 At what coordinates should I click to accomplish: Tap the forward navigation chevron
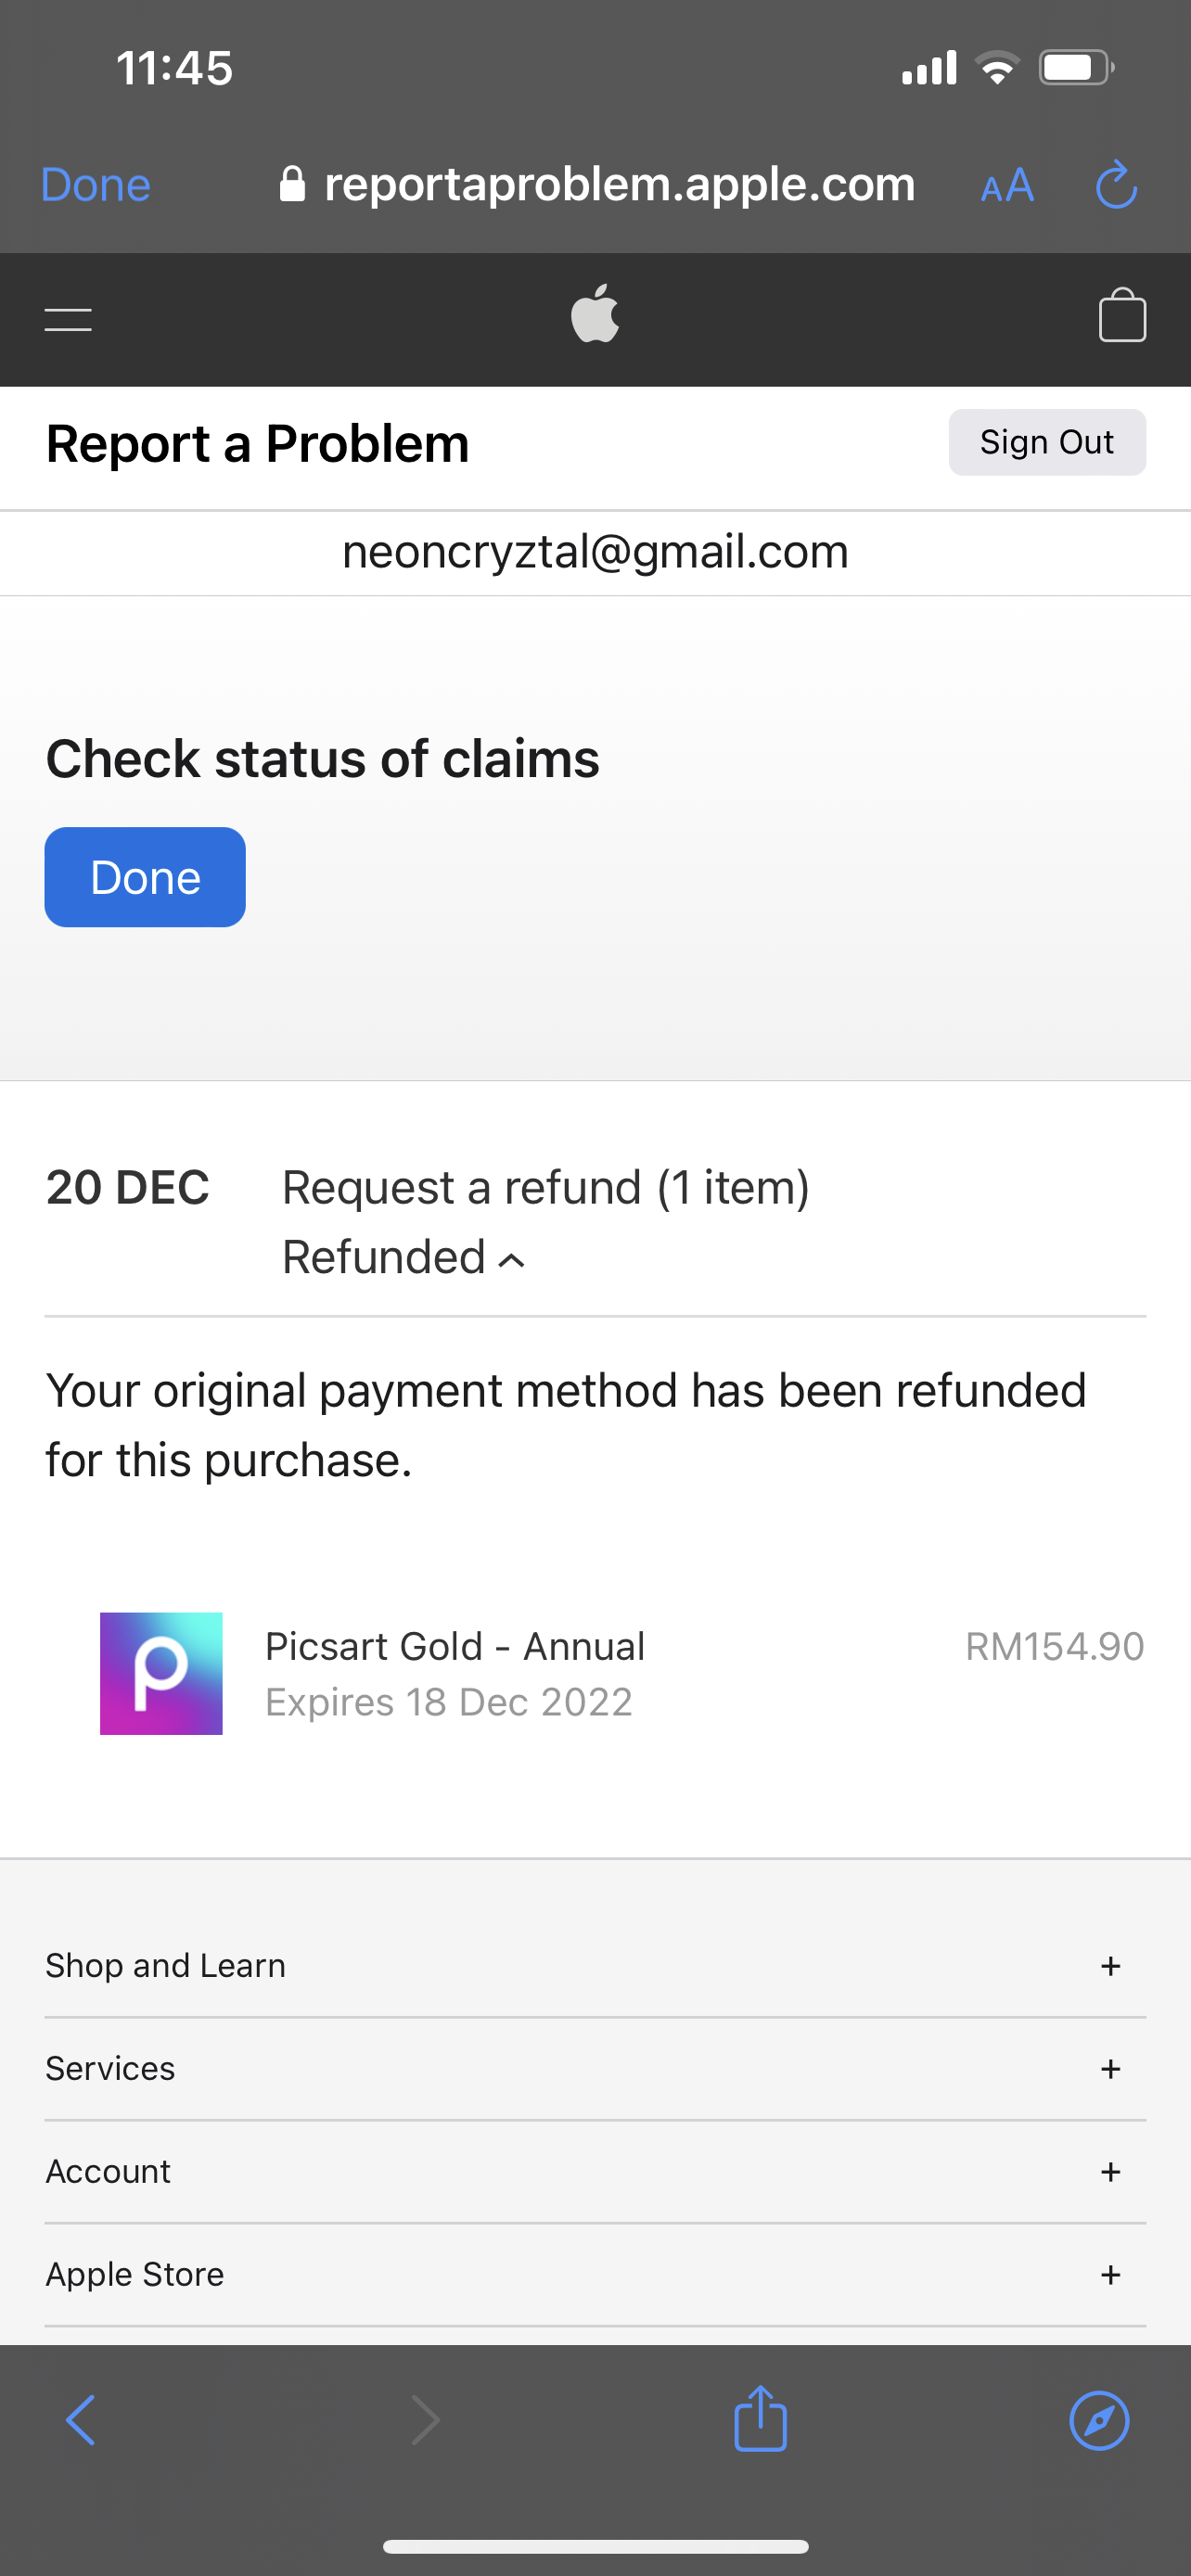pos(426,2420)
